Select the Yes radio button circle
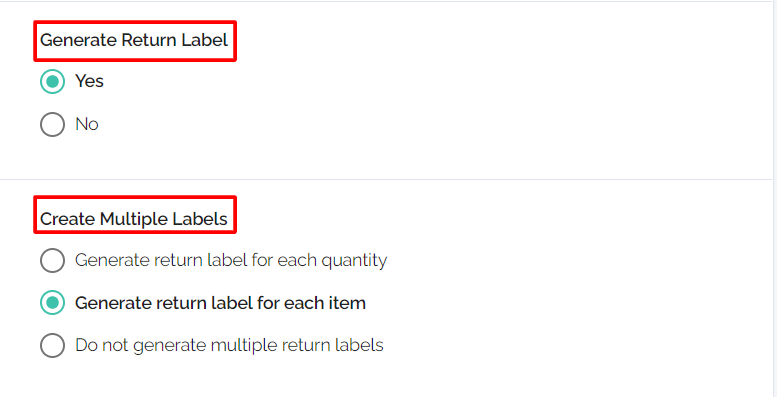777x397 pixels. (52, 81)
